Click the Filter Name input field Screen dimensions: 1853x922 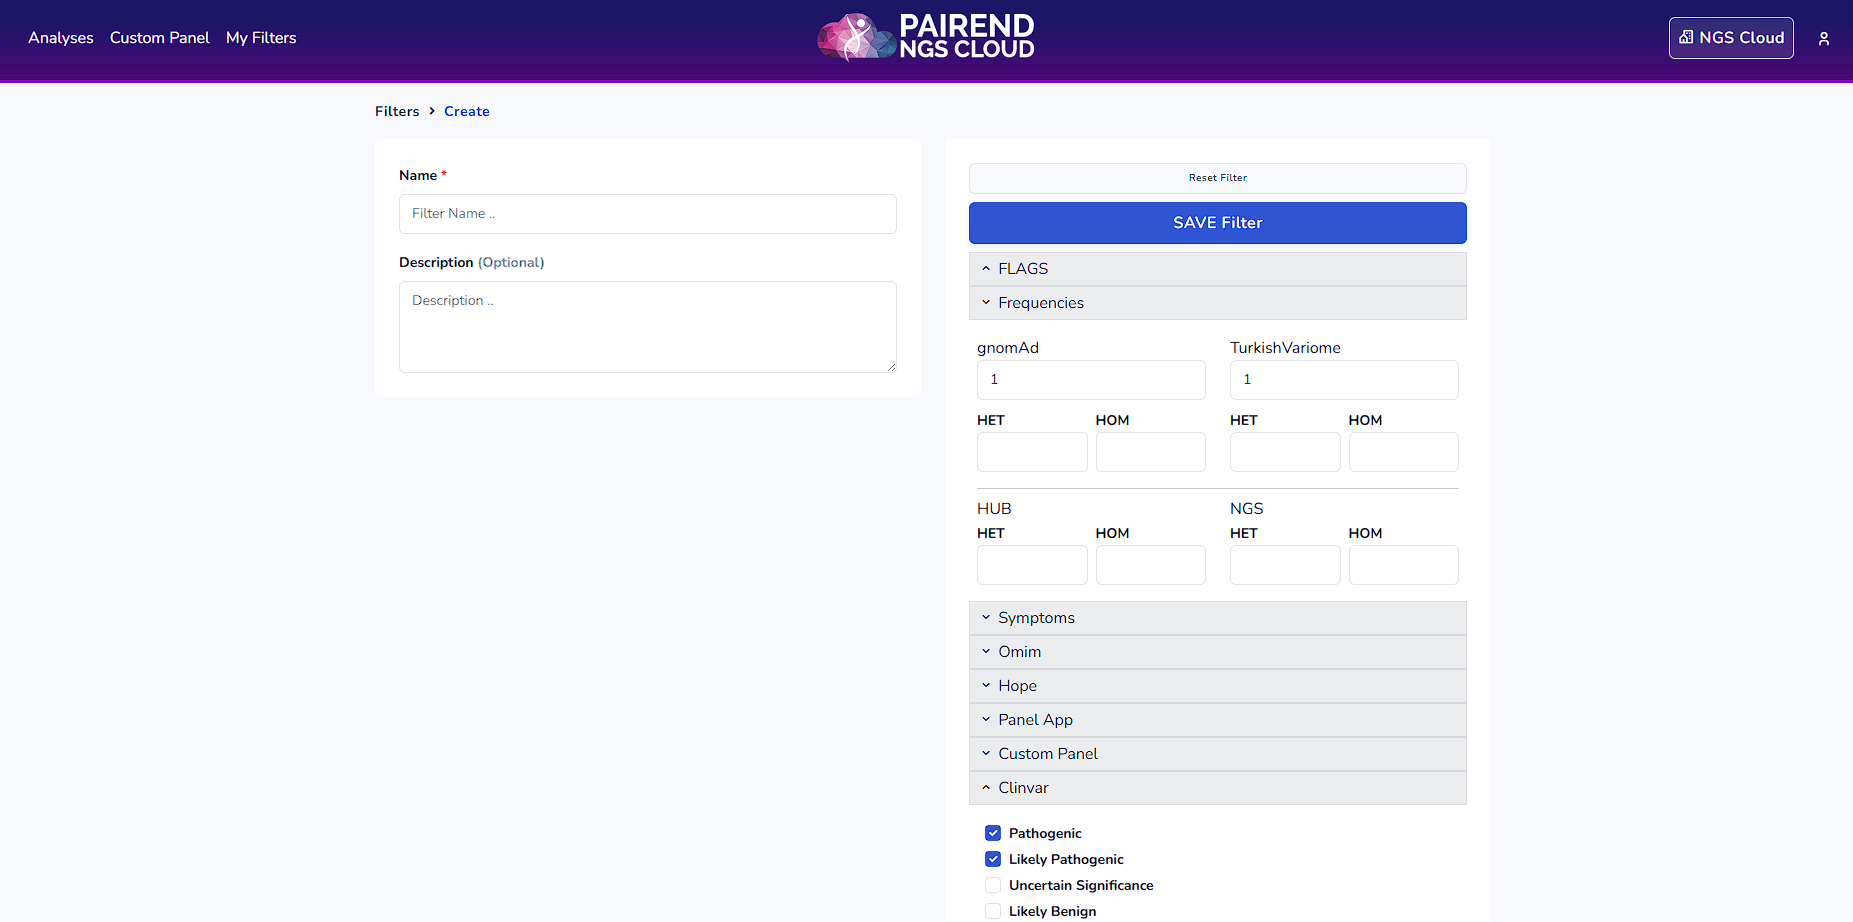tap(647, 214)
